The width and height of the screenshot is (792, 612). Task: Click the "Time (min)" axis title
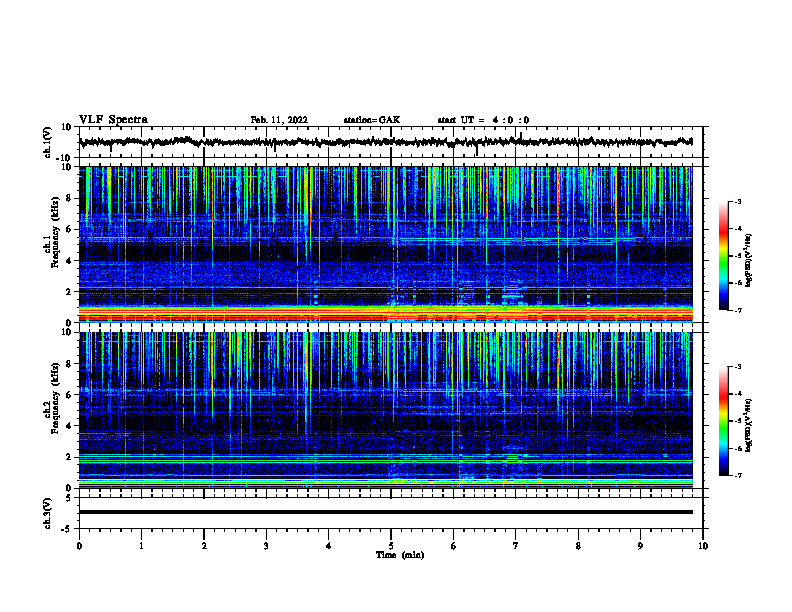[400, 555]
